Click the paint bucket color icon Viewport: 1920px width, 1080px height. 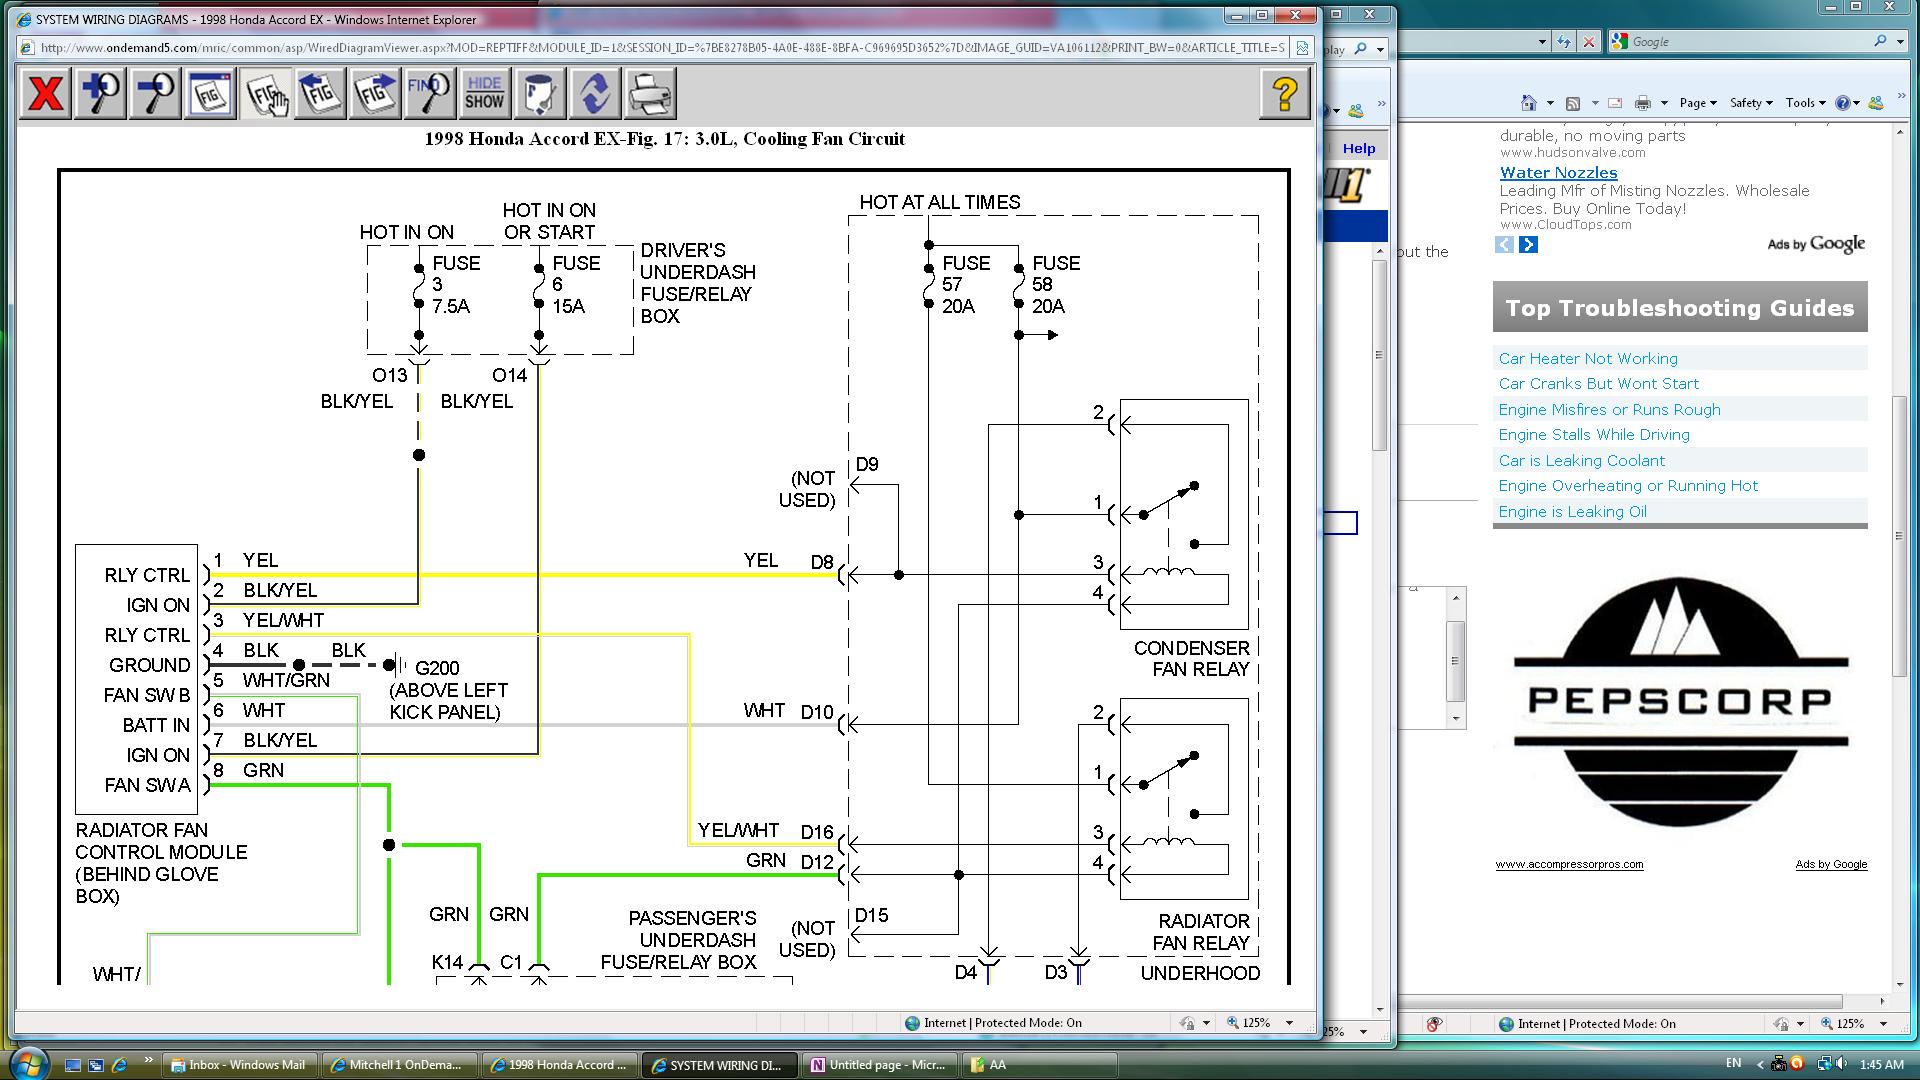(540, 94)
